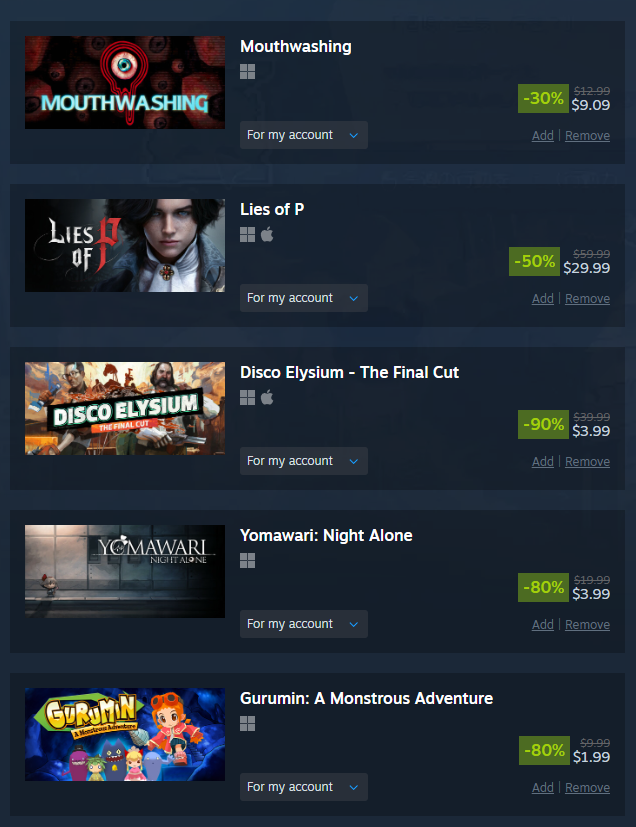Click the Apple icon under Lies of P
The width and height of the screenshot is (636, 827).
(x=267, y=234)
